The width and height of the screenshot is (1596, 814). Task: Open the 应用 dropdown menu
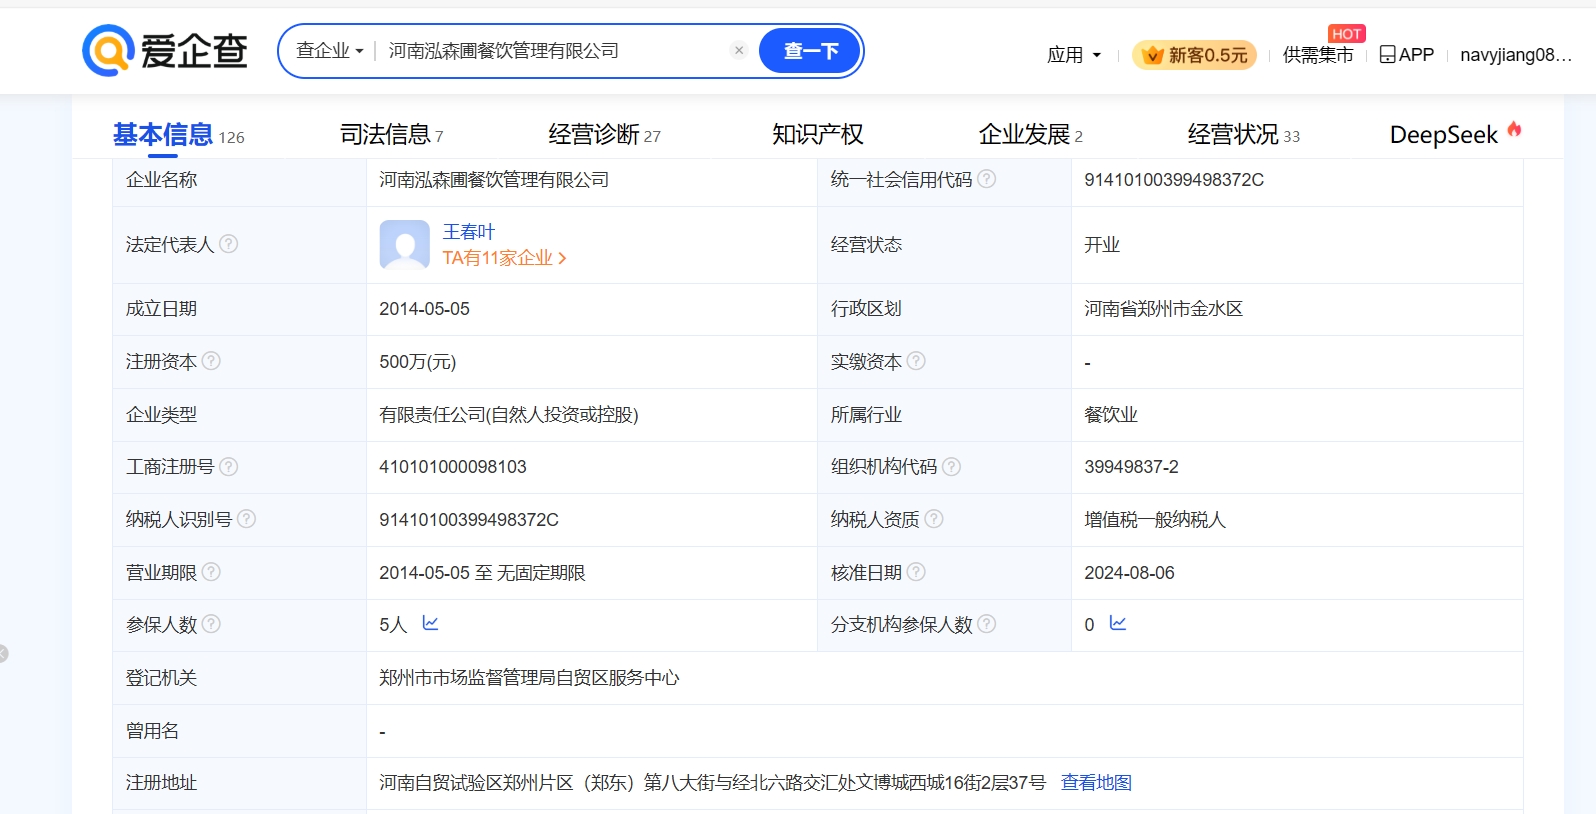click(x=1073, y=55)
